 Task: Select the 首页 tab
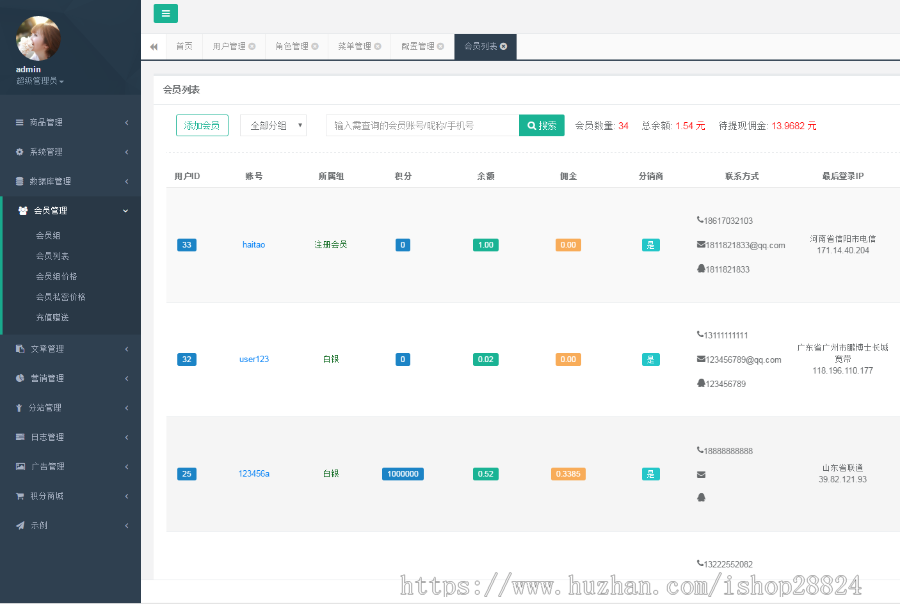point(184,46)
